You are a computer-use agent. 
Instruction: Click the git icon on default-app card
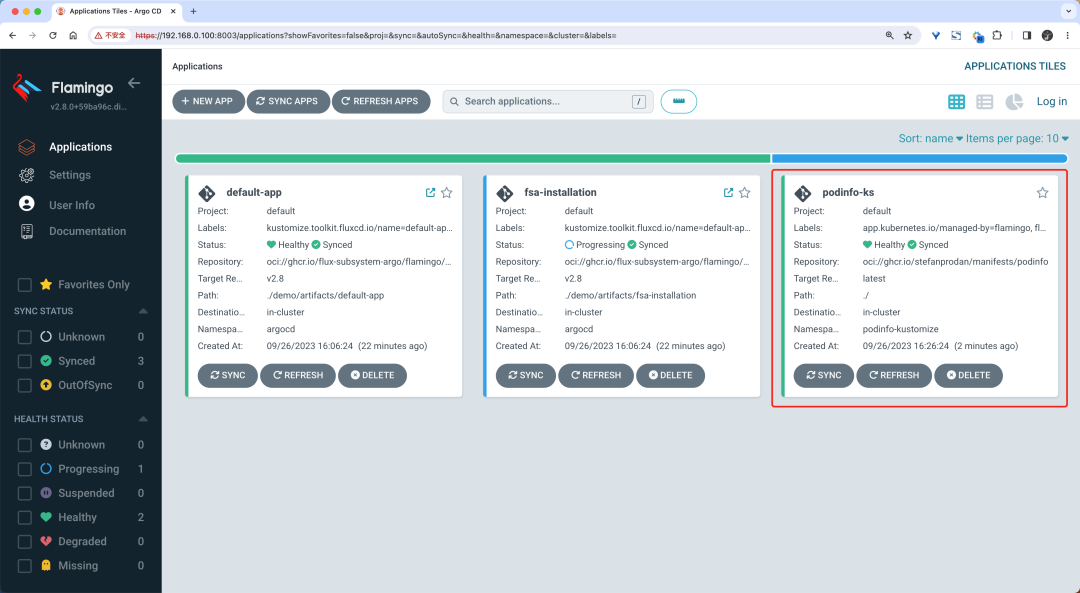pyautogui.click(x=207, y=194)
